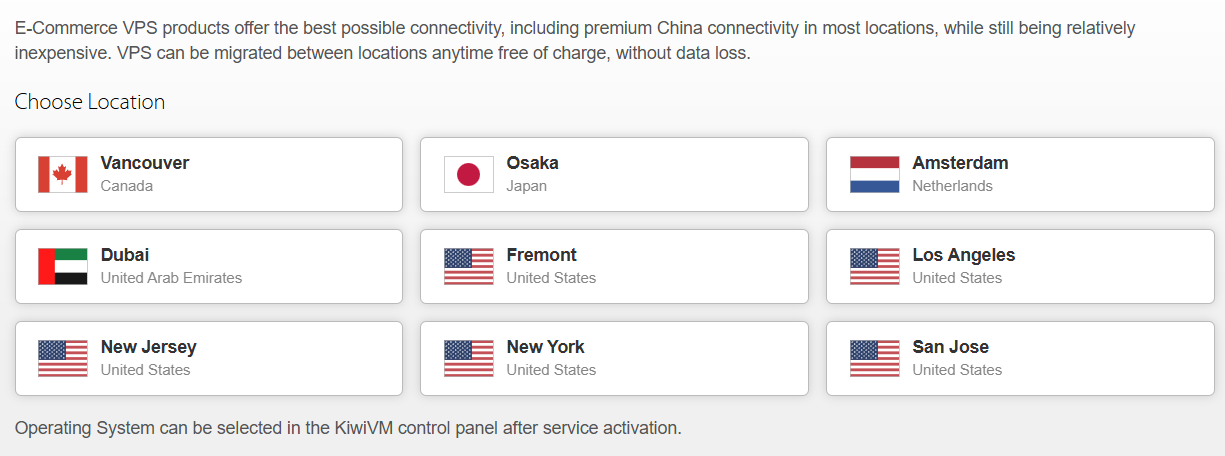Click the Japan flag icon
This screenshot has height=456, width=1225.
[468, 174]
